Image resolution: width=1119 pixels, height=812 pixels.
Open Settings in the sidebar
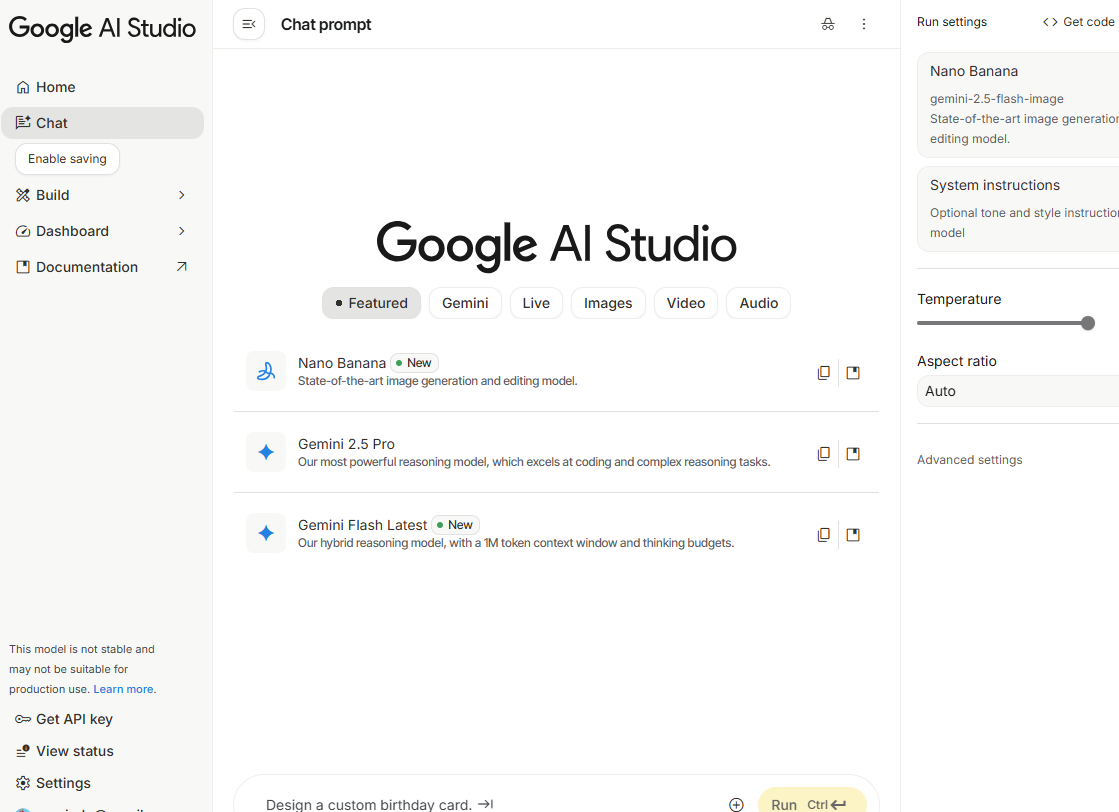coord(63,783)
